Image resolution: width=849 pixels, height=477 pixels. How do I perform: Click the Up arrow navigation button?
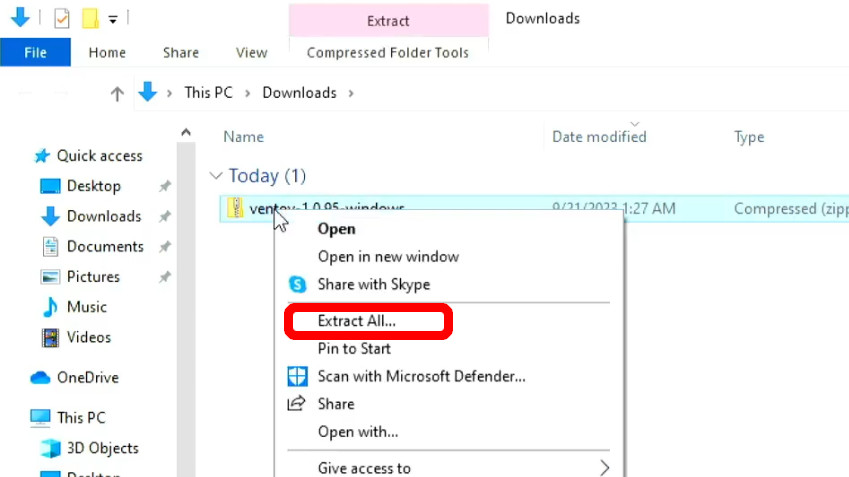[117, 93]
